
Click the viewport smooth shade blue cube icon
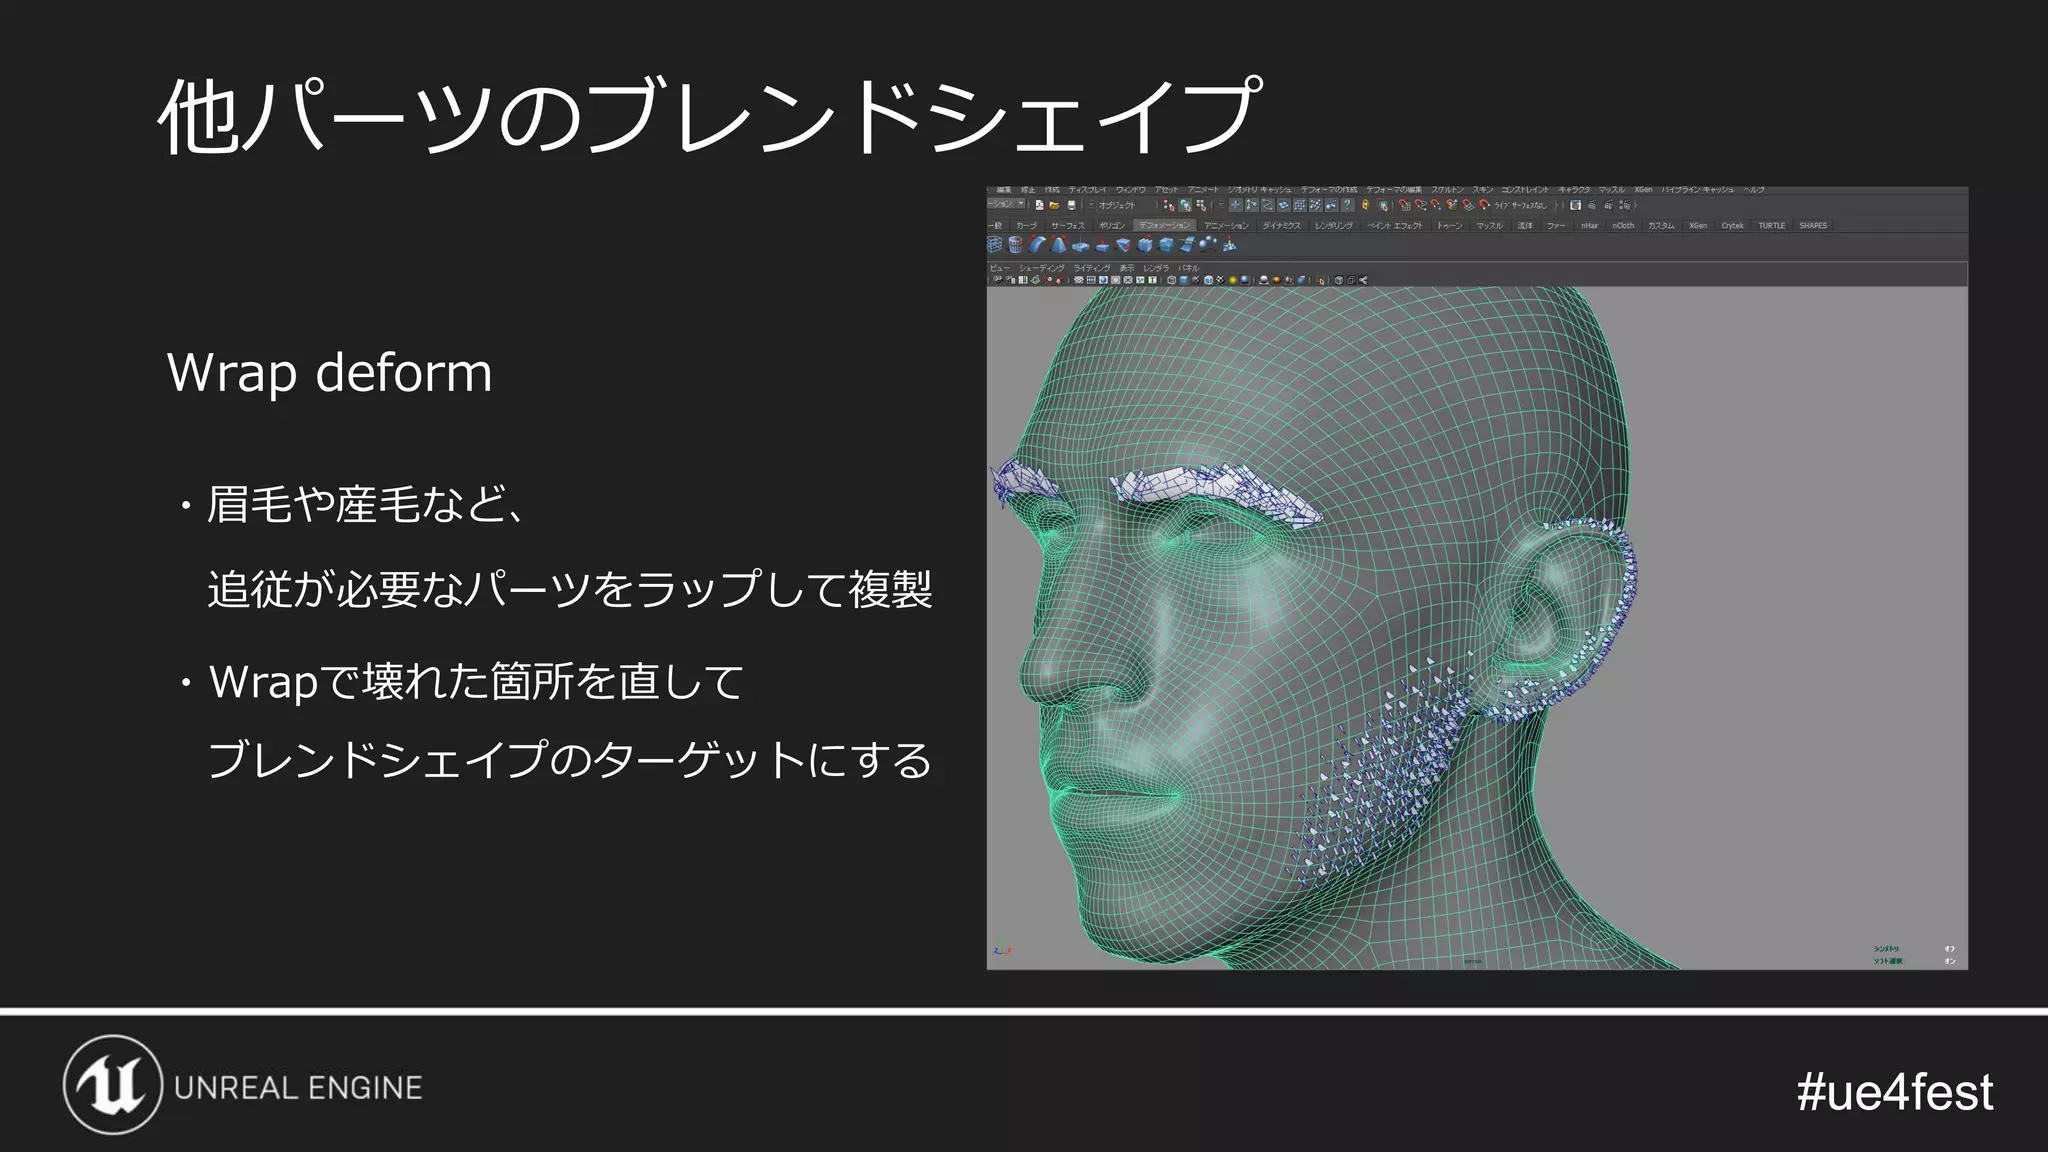pos(1183,280)
